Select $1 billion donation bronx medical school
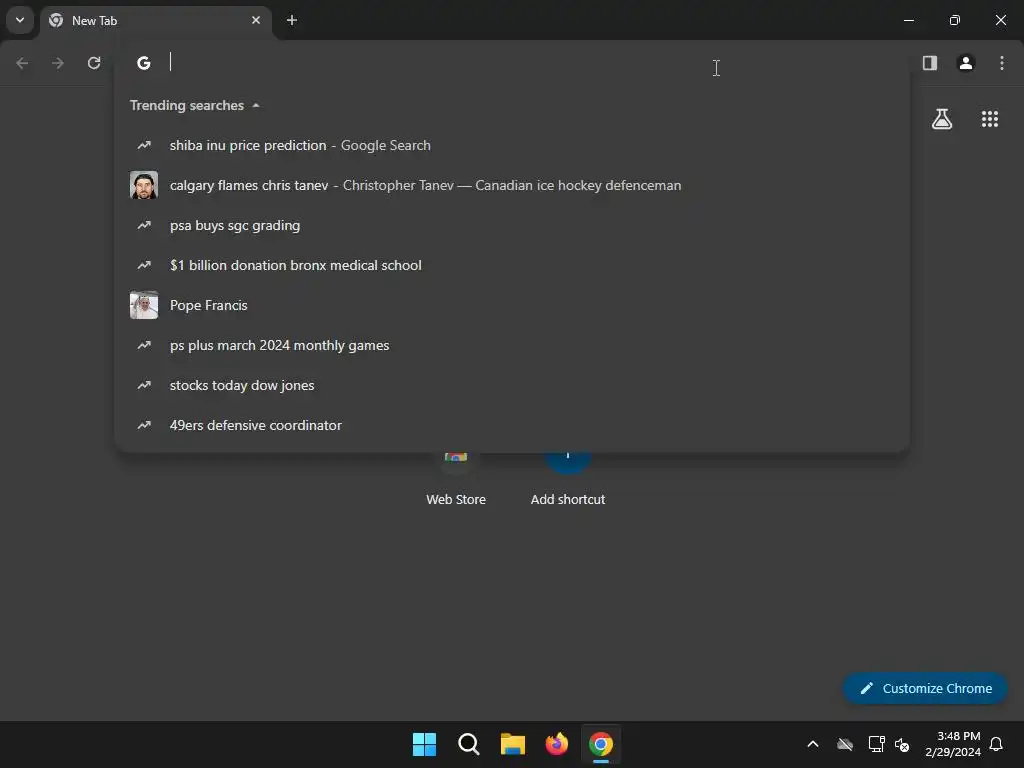The image size is (1024, 768). pos(512,265)
